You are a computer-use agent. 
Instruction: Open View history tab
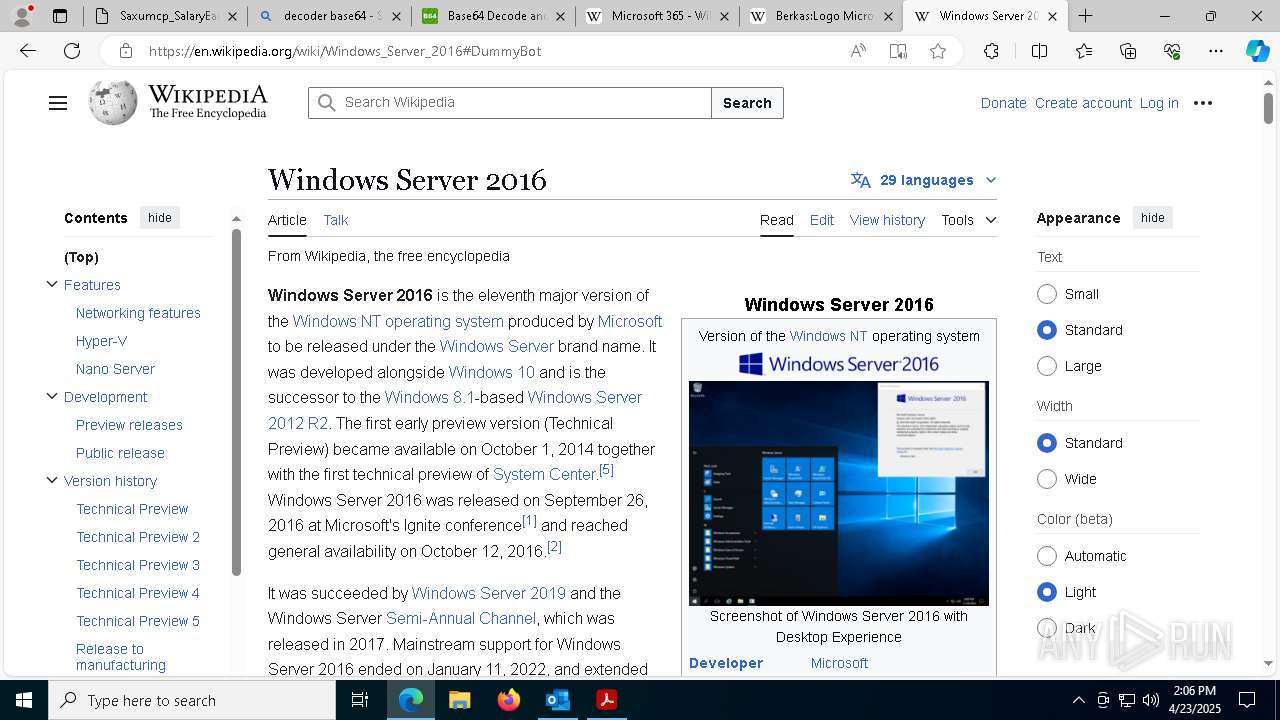pyautogui.click(x=887, y=220)
